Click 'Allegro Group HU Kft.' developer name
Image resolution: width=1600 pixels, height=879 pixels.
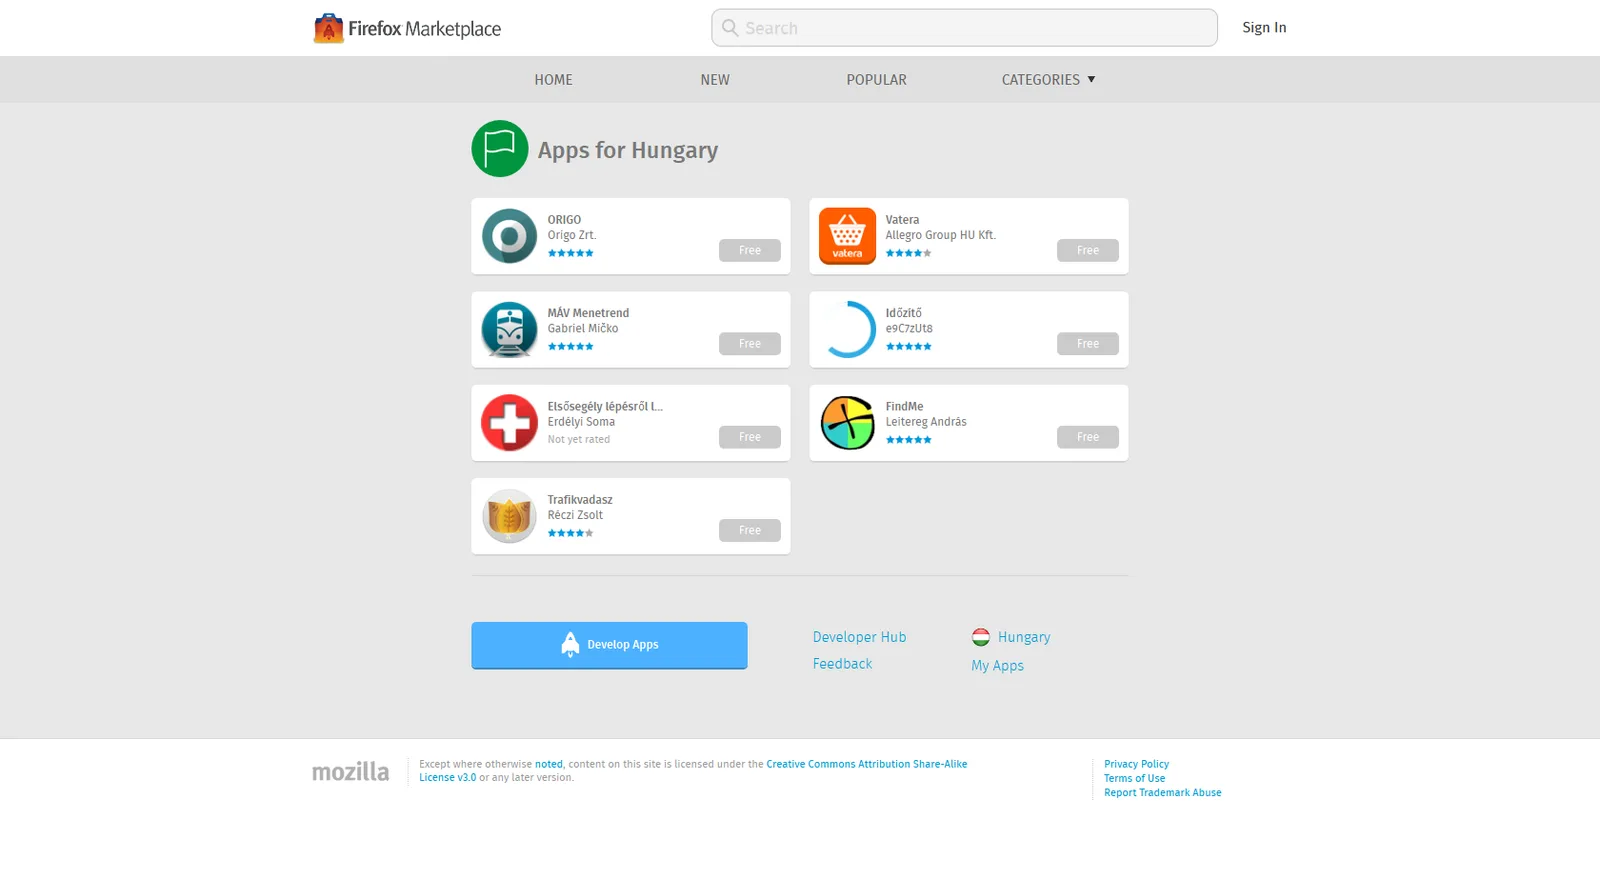tap(940, 236)
